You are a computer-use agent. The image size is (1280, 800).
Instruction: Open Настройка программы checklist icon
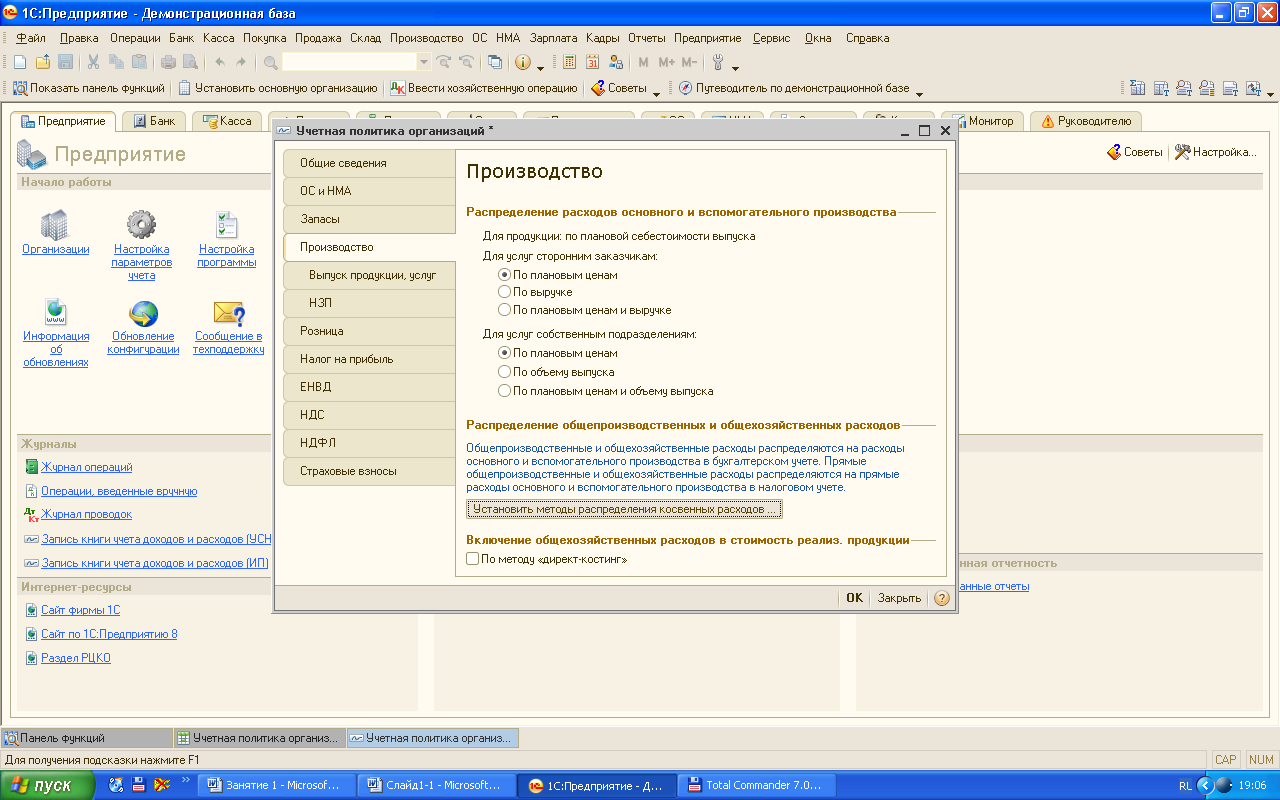pyautogui.click(x=227, y=225)
